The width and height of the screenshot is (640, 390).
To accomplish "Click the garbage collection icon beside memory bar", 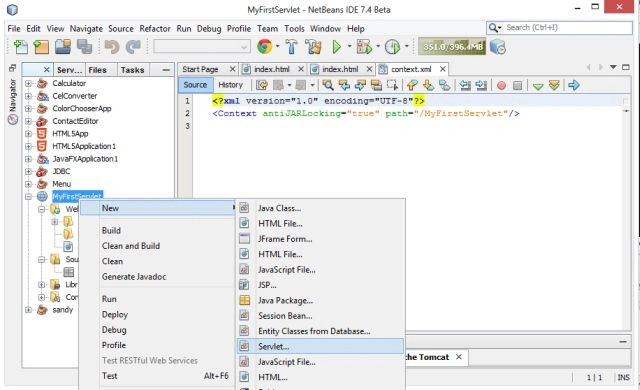I will point(498,47).
